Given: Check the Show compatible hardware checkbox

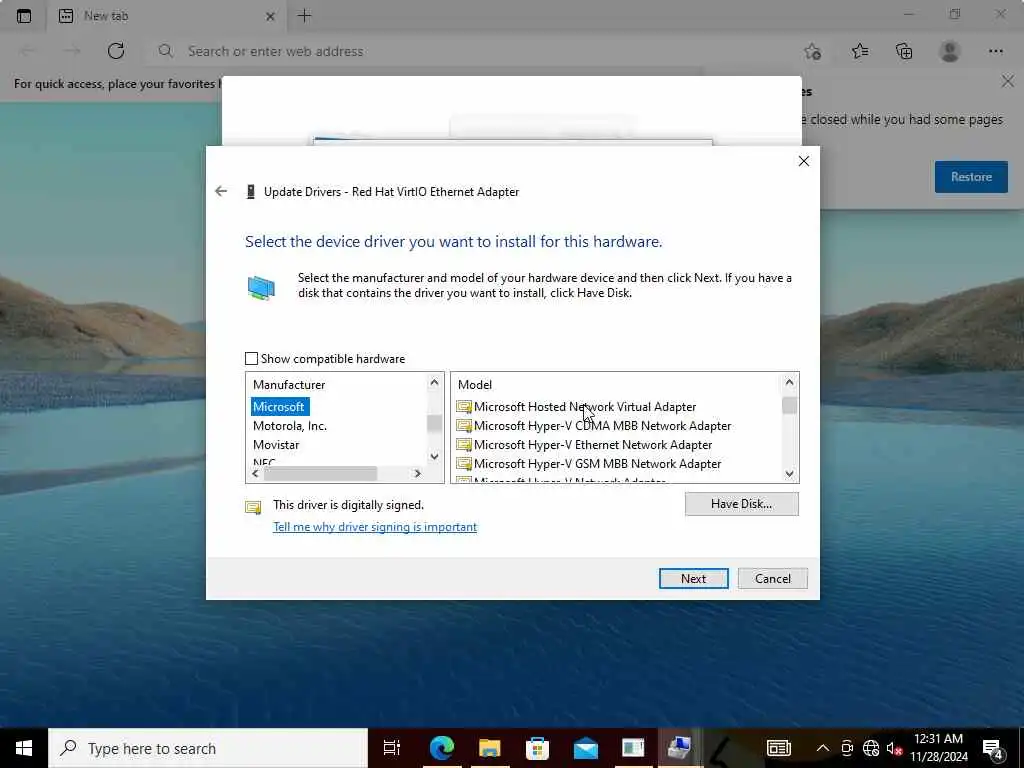Looking at the screenshot, I should pos(251,359).
